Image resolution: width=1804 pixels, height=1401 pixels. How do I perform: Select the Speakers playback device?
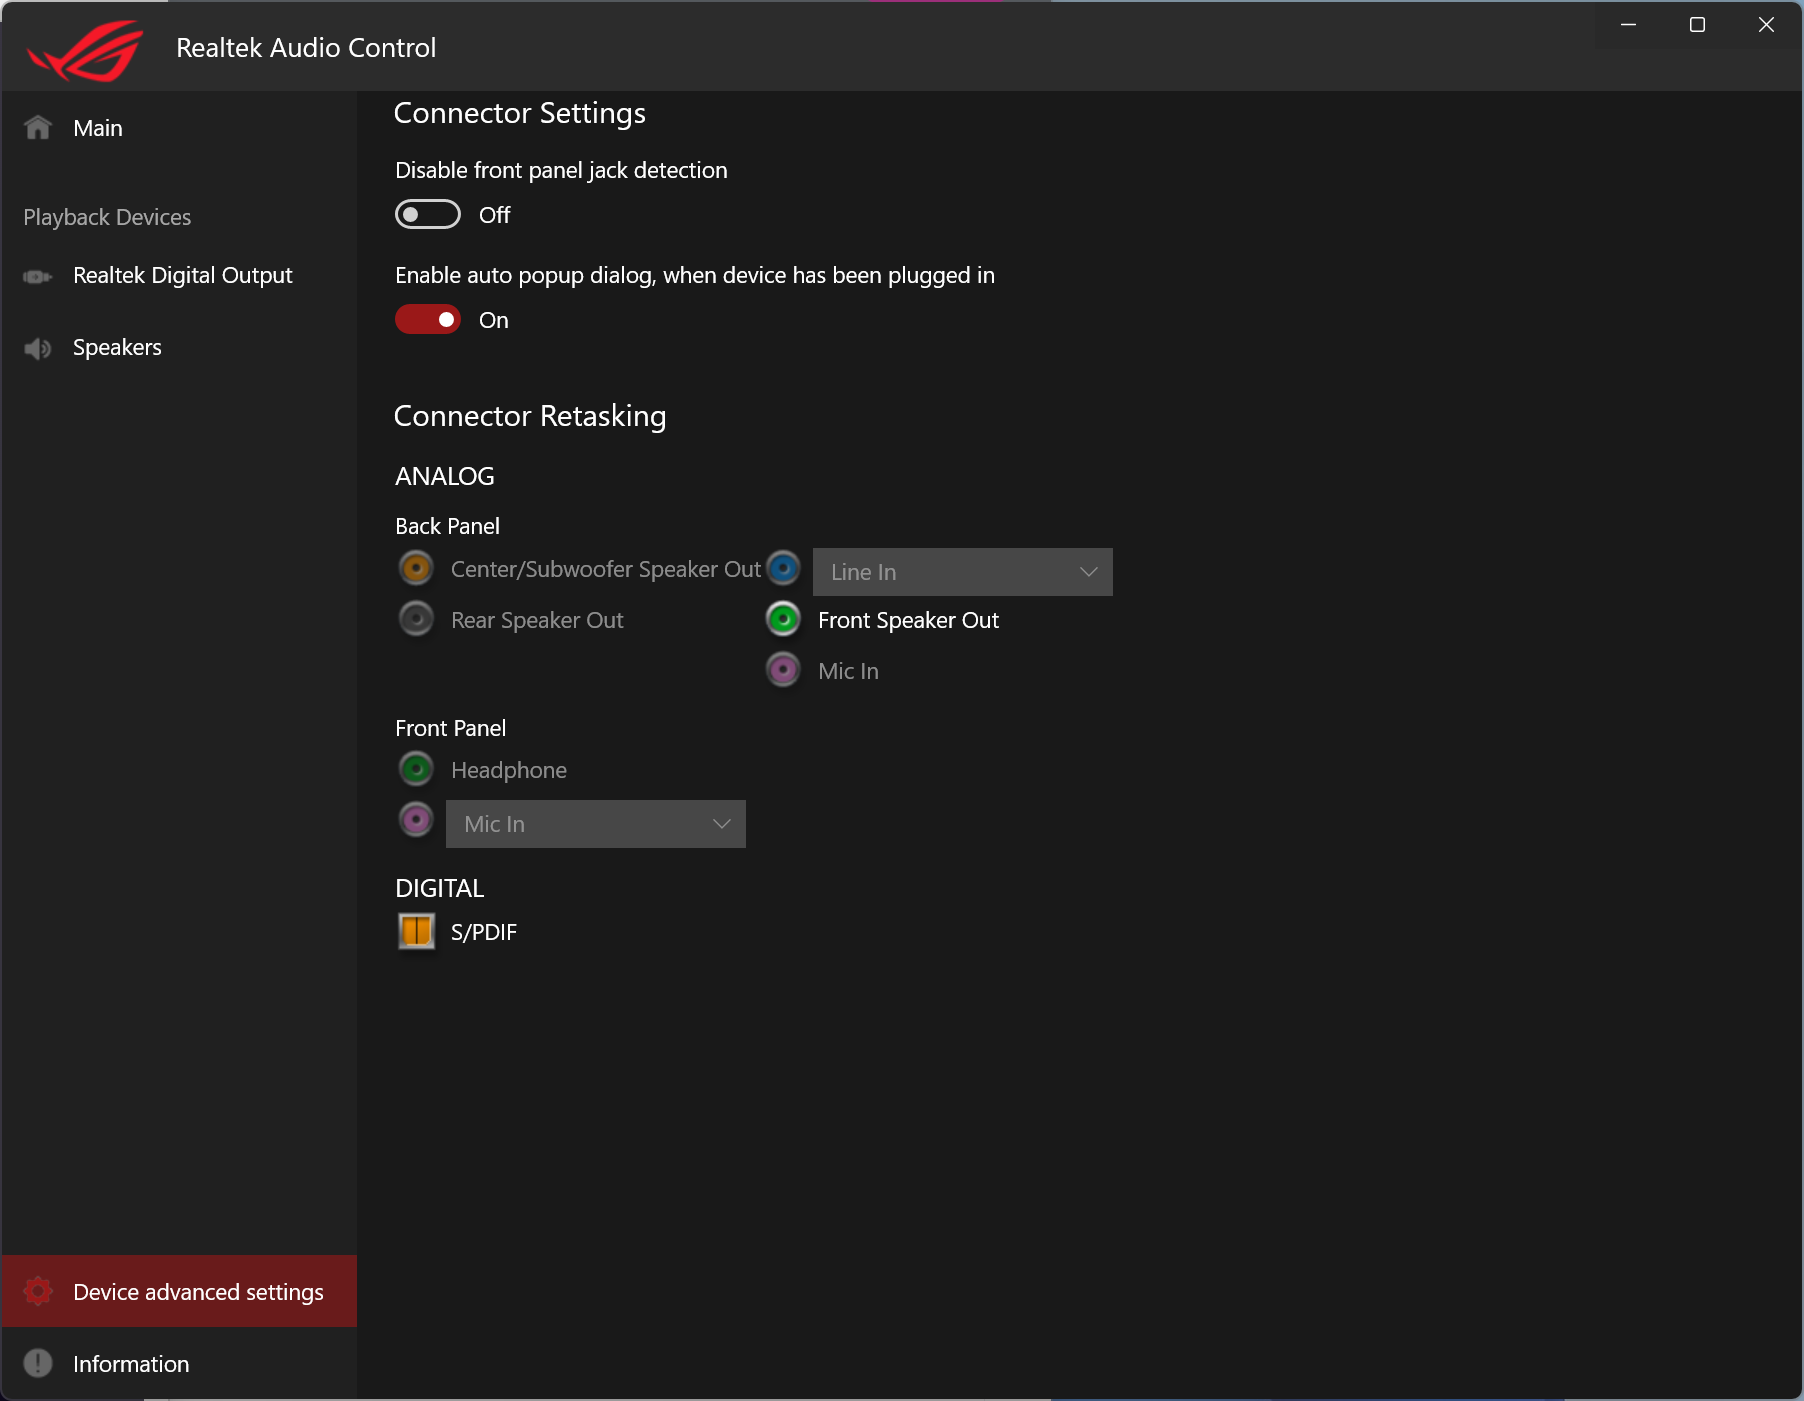coord(117,347)
